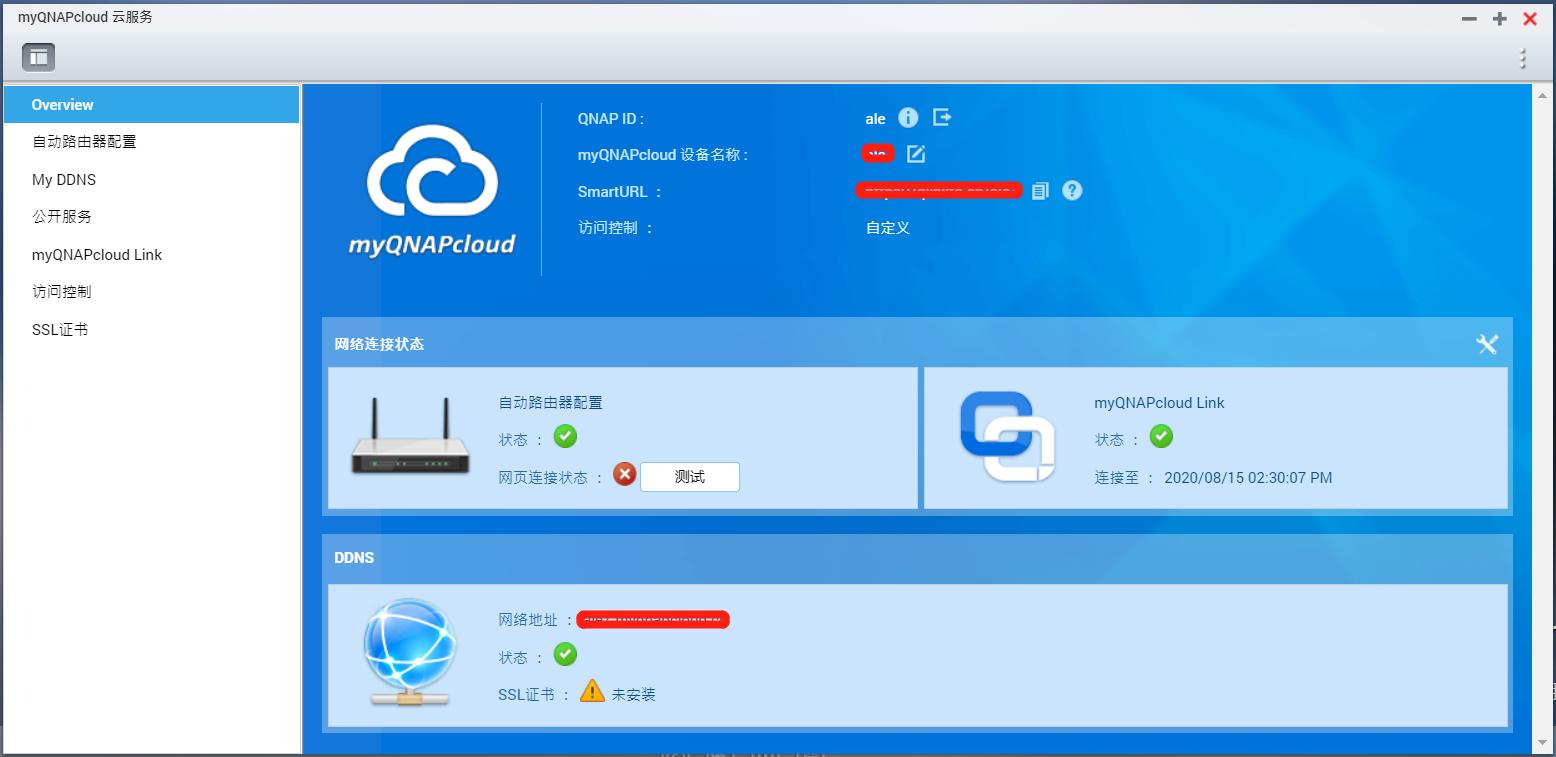Click the warning icon beside 未安装 SSL证书
The image size is (1556, 757).
click(593, 690)
